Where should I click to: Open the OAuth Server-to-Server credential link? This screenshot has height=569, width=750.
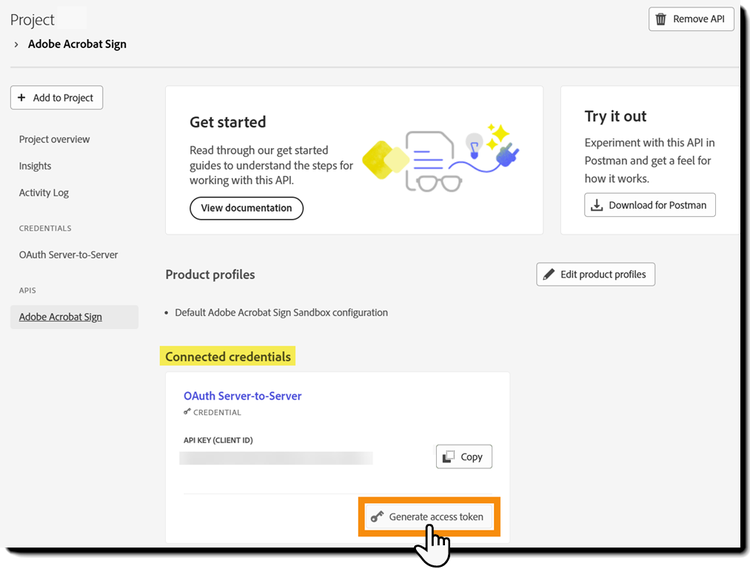[243, 396]
